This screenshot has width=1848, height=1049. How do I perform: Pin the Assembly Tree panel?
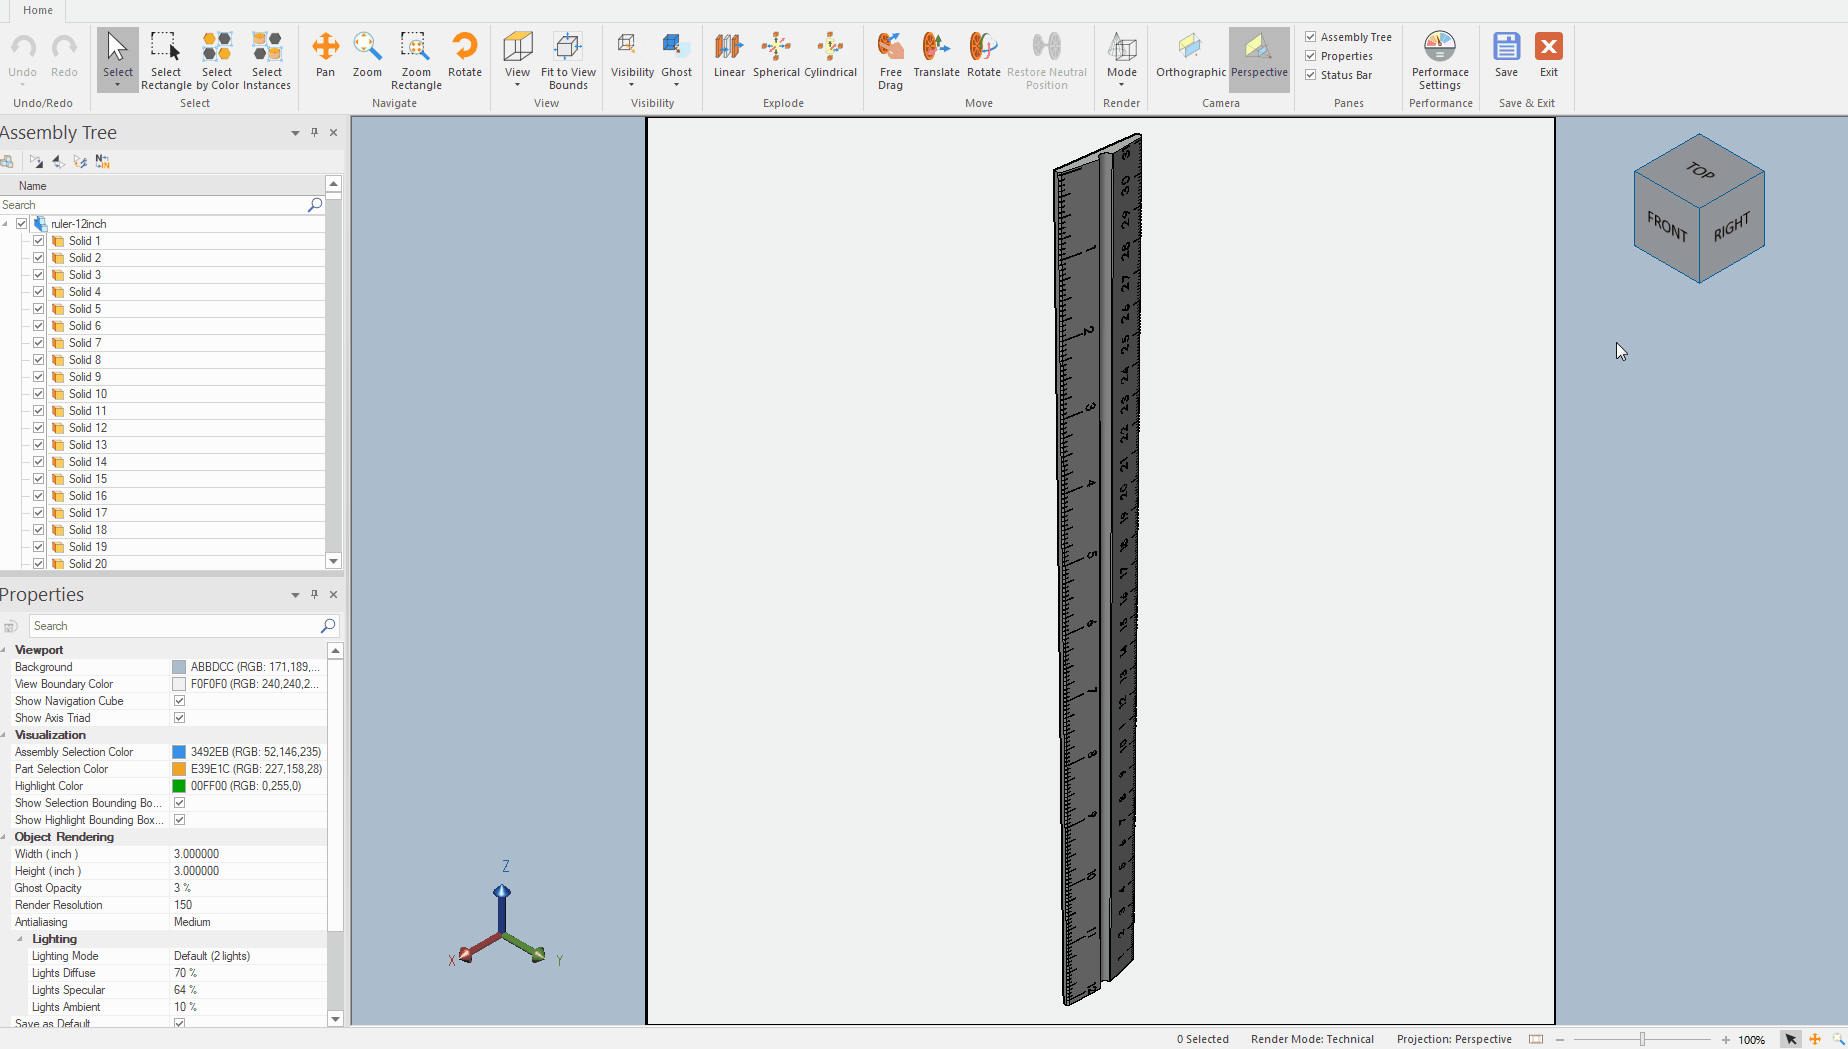click(x=314, y=132)
